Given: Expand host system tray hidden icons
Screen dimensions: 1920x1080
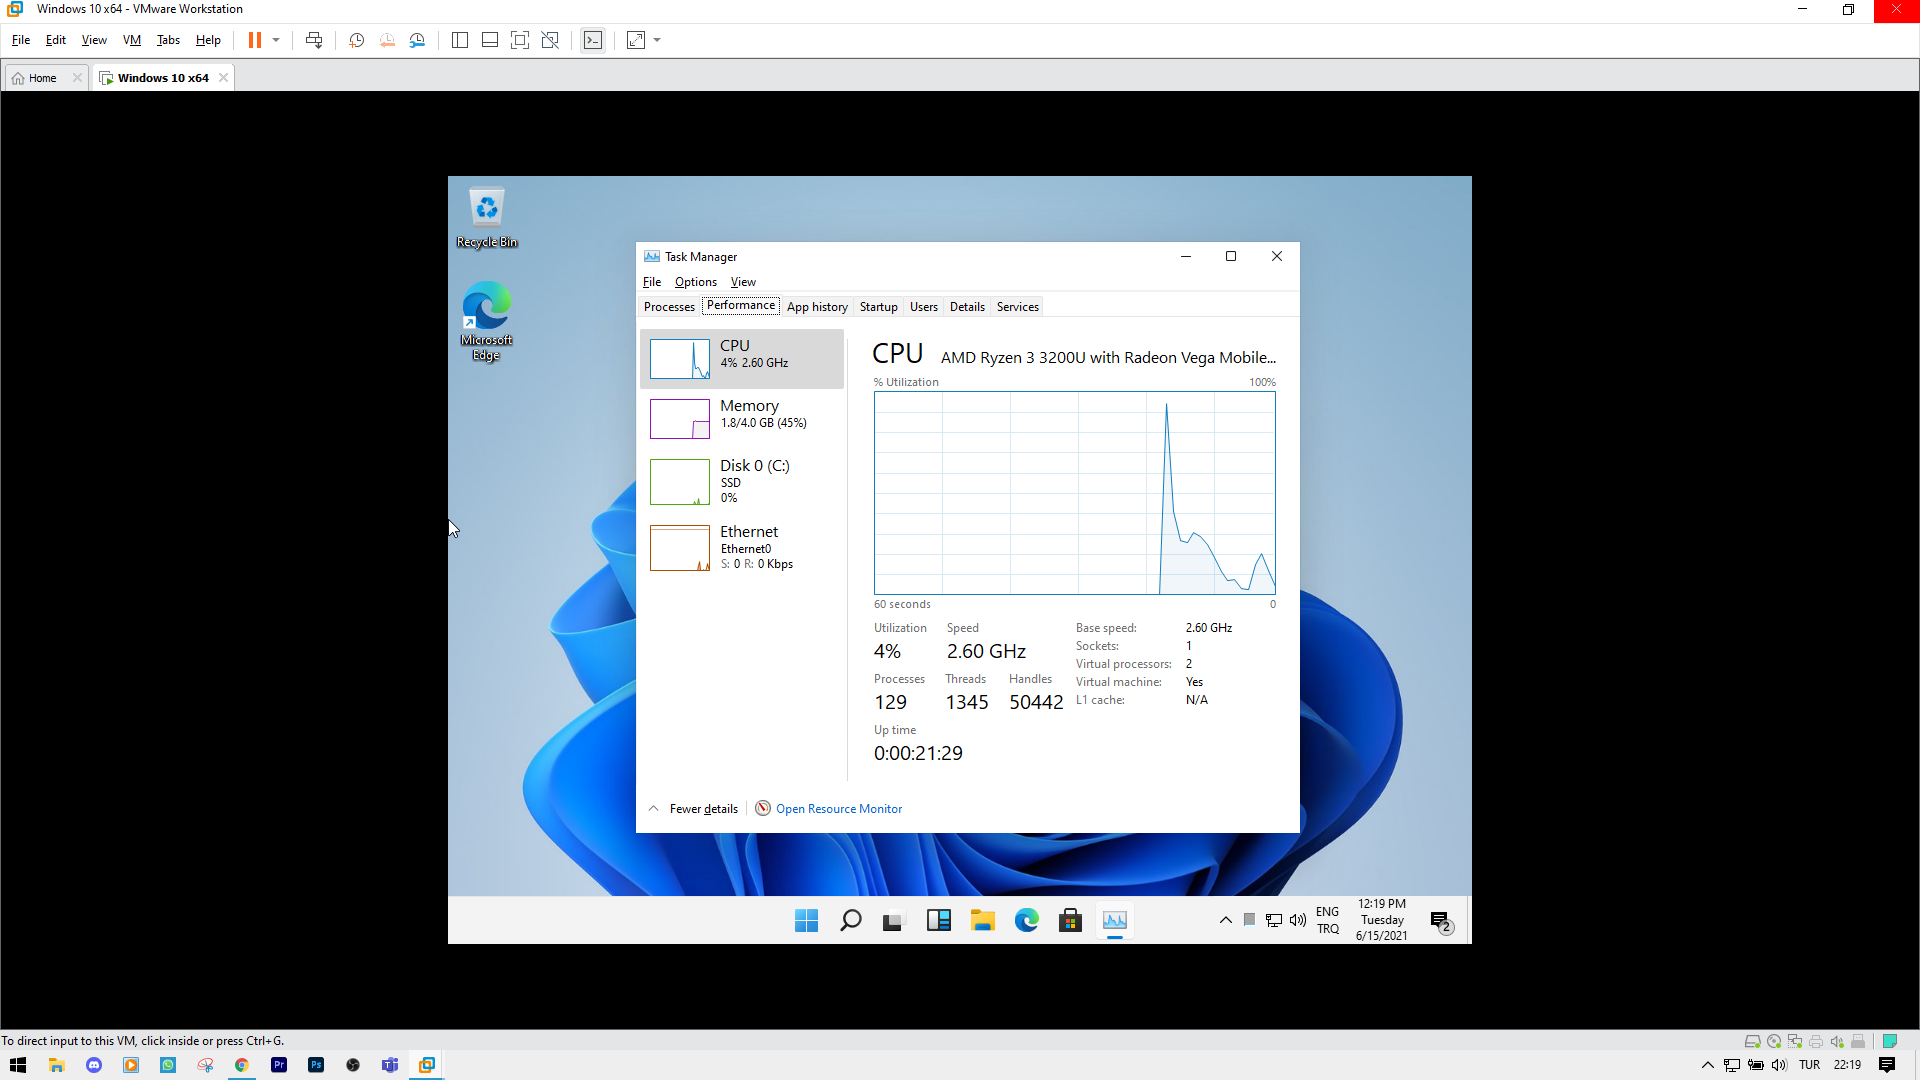Looking at the screenshot, I should coord(1708,1065).
